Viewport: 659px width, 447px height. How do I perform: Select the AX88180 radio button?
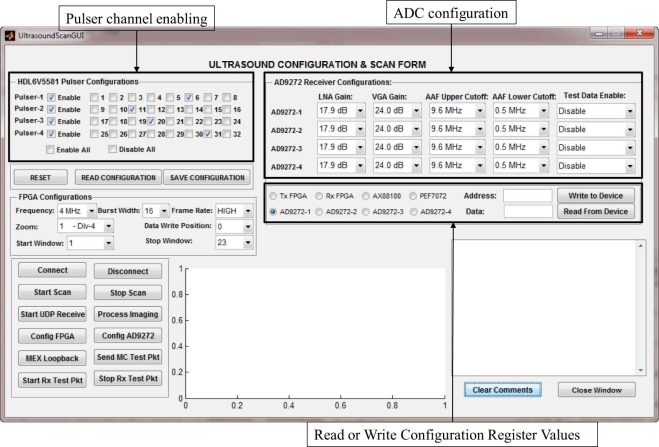pos(366,196)
